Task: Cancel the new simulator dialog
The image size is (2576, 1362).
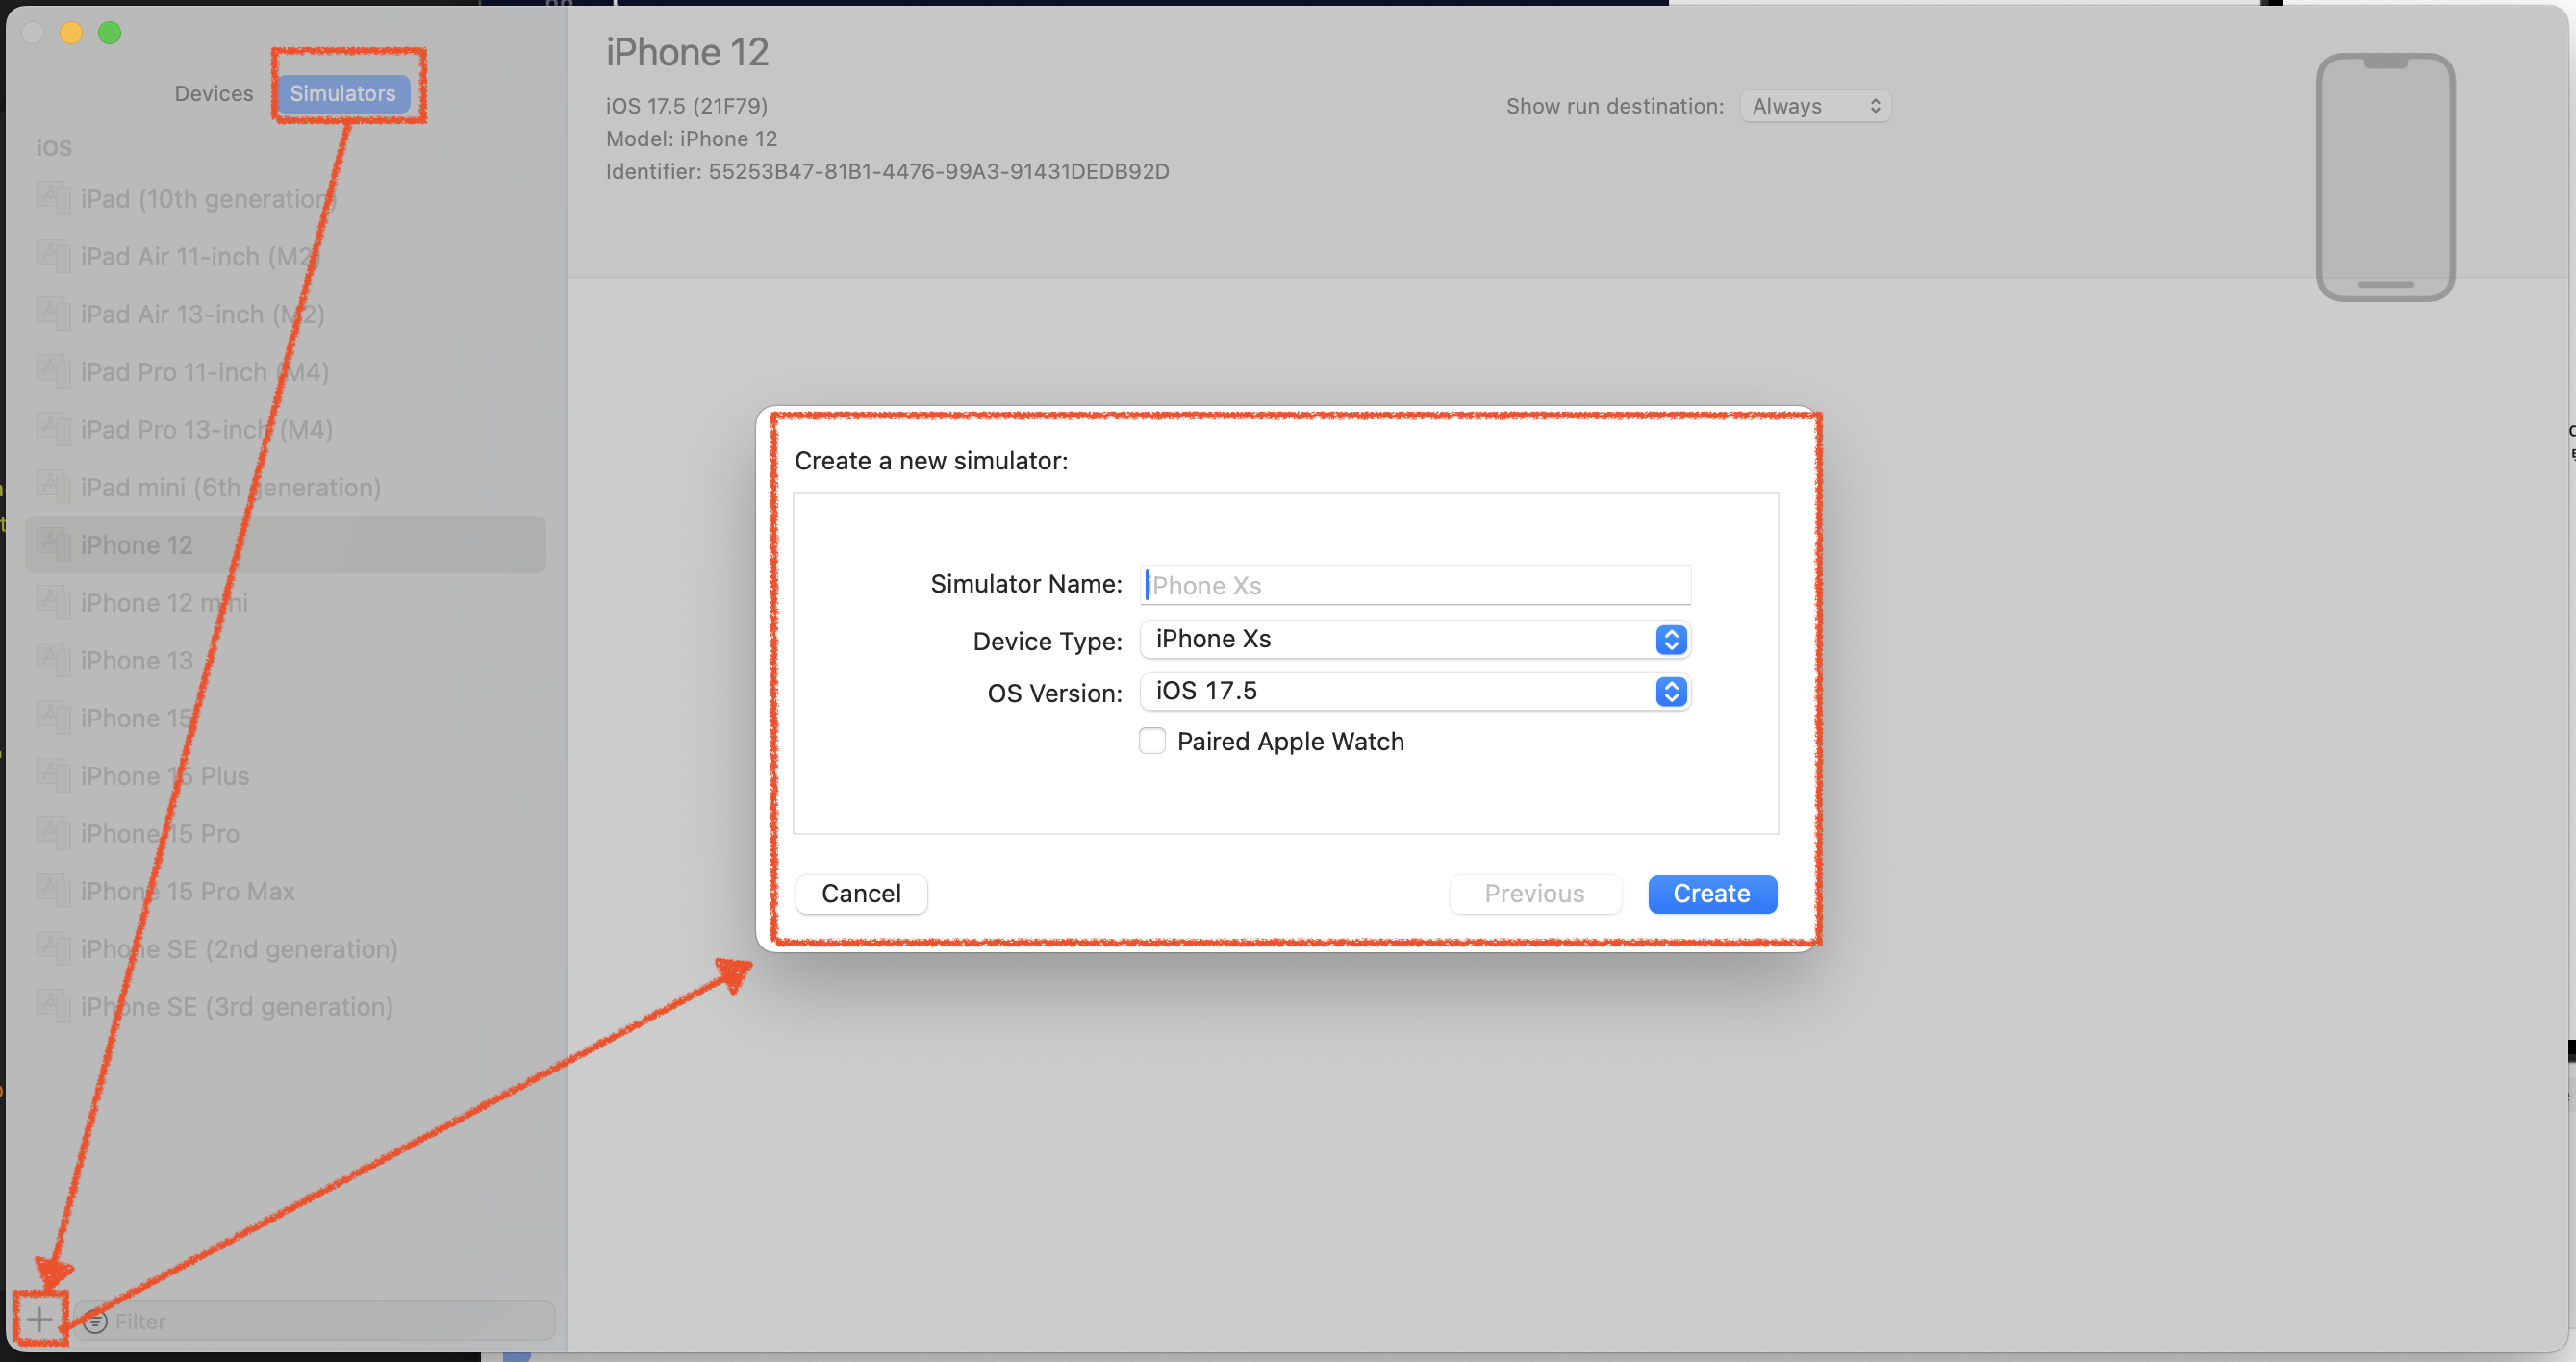Action: (x=861, y=893)
